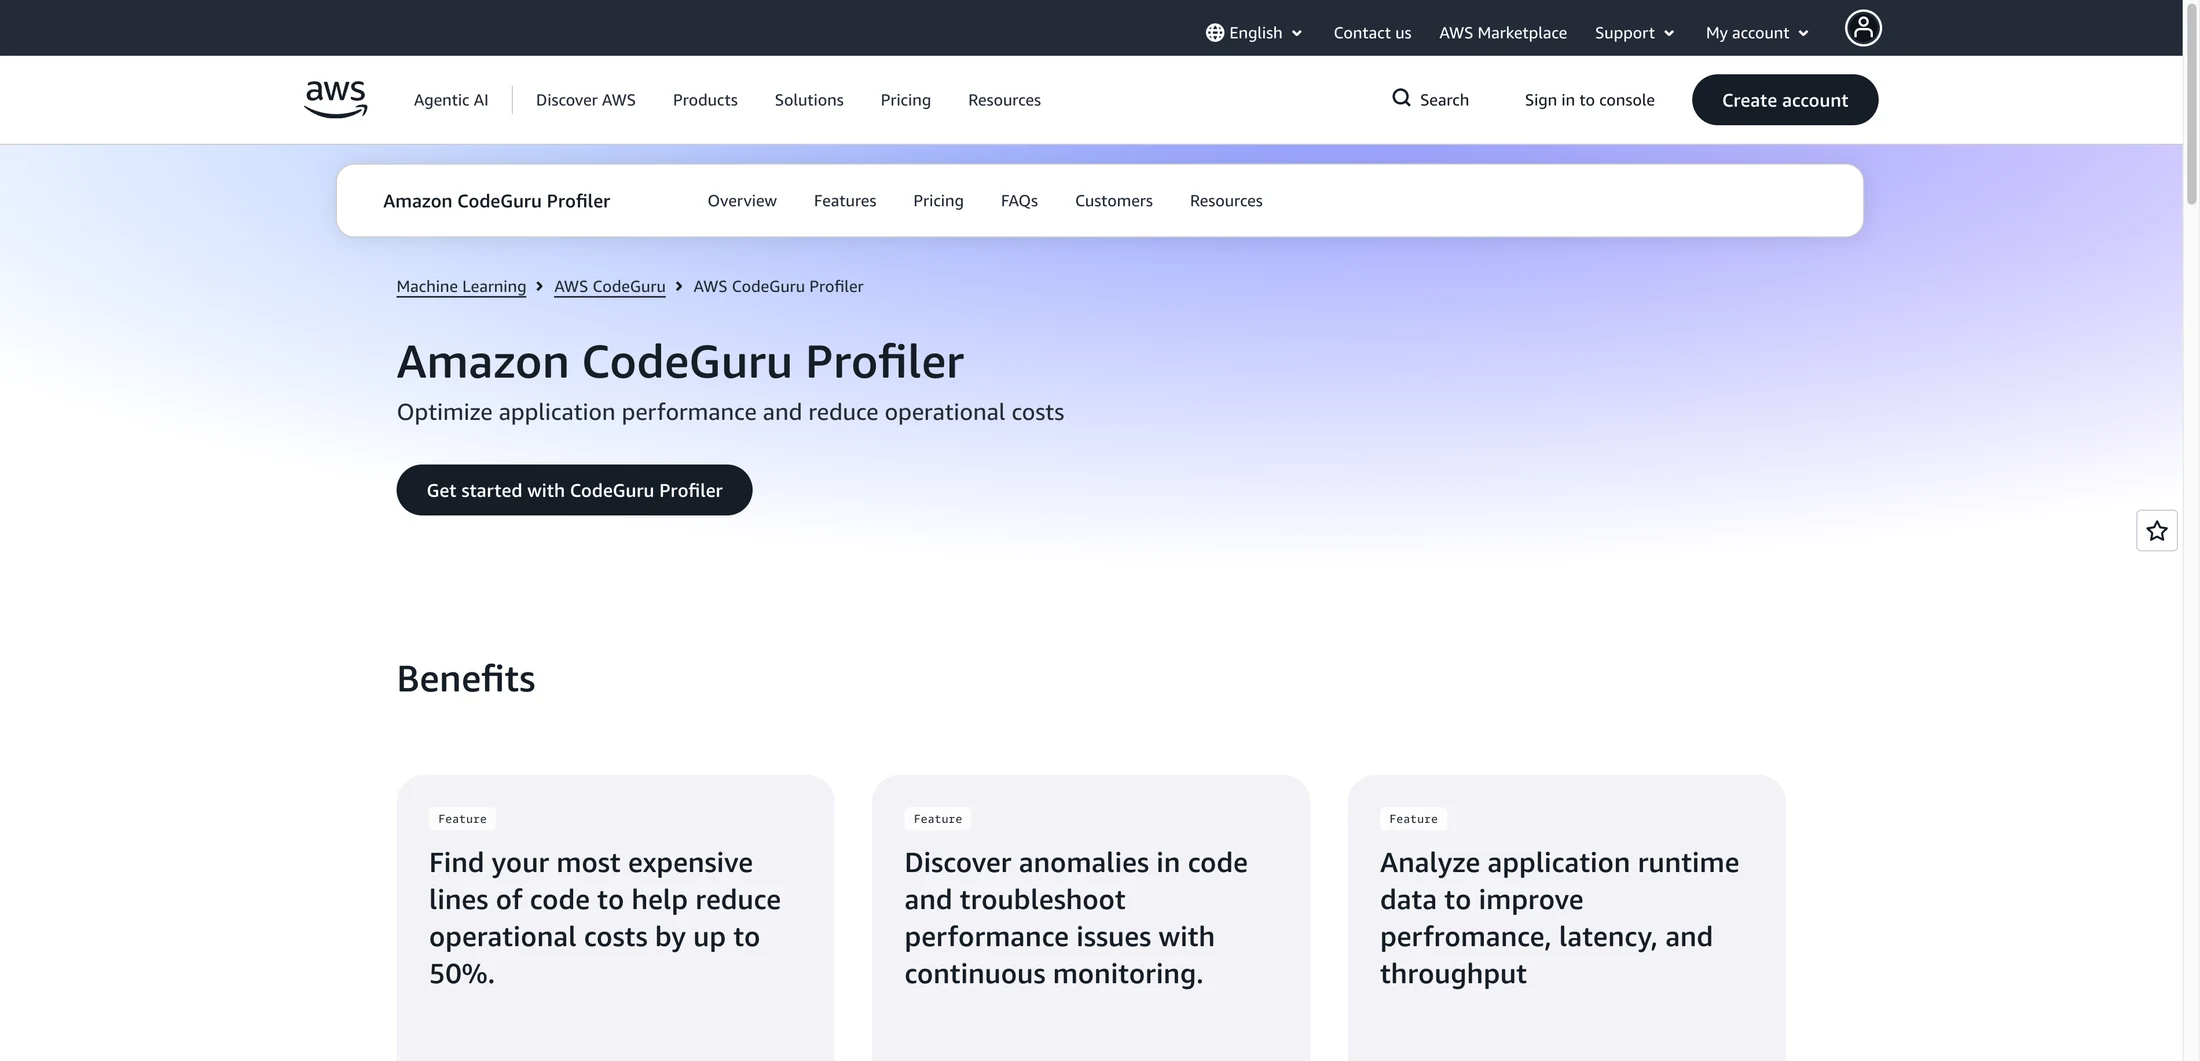Open the Support dropdown menu
The image size is (2200, 1061).
click(x=1634, y=33)
